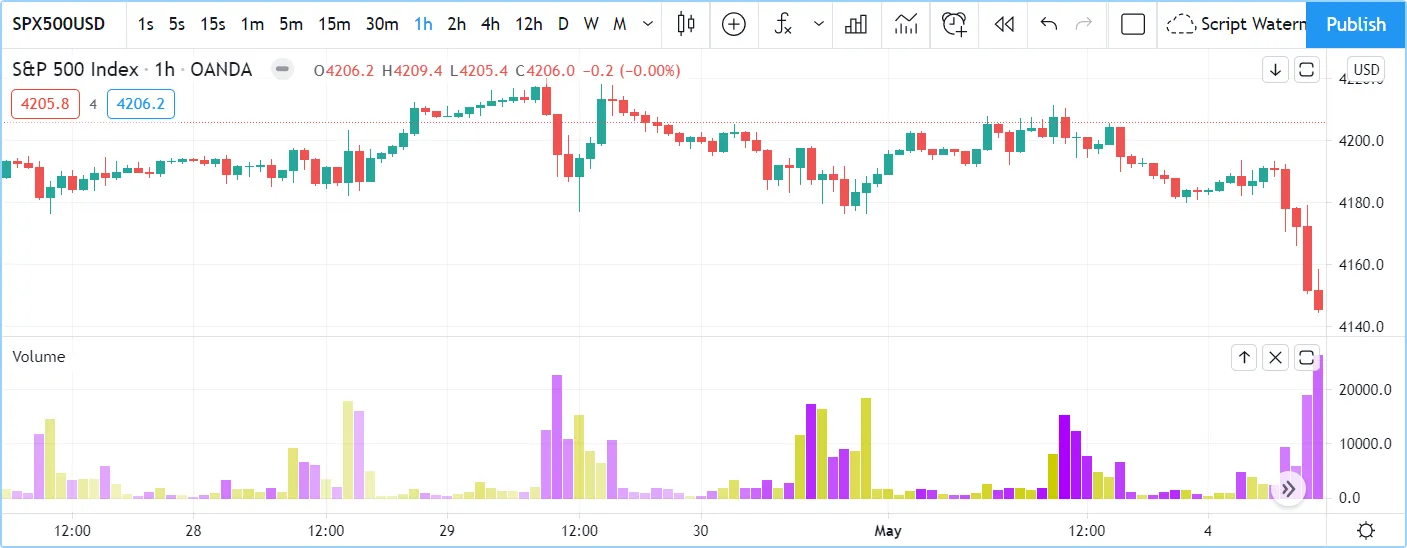Image resolution: width=1407 pixels, height=548 pixels.
Task: Switch to the 4h timeframe
Action: (490, 24)
